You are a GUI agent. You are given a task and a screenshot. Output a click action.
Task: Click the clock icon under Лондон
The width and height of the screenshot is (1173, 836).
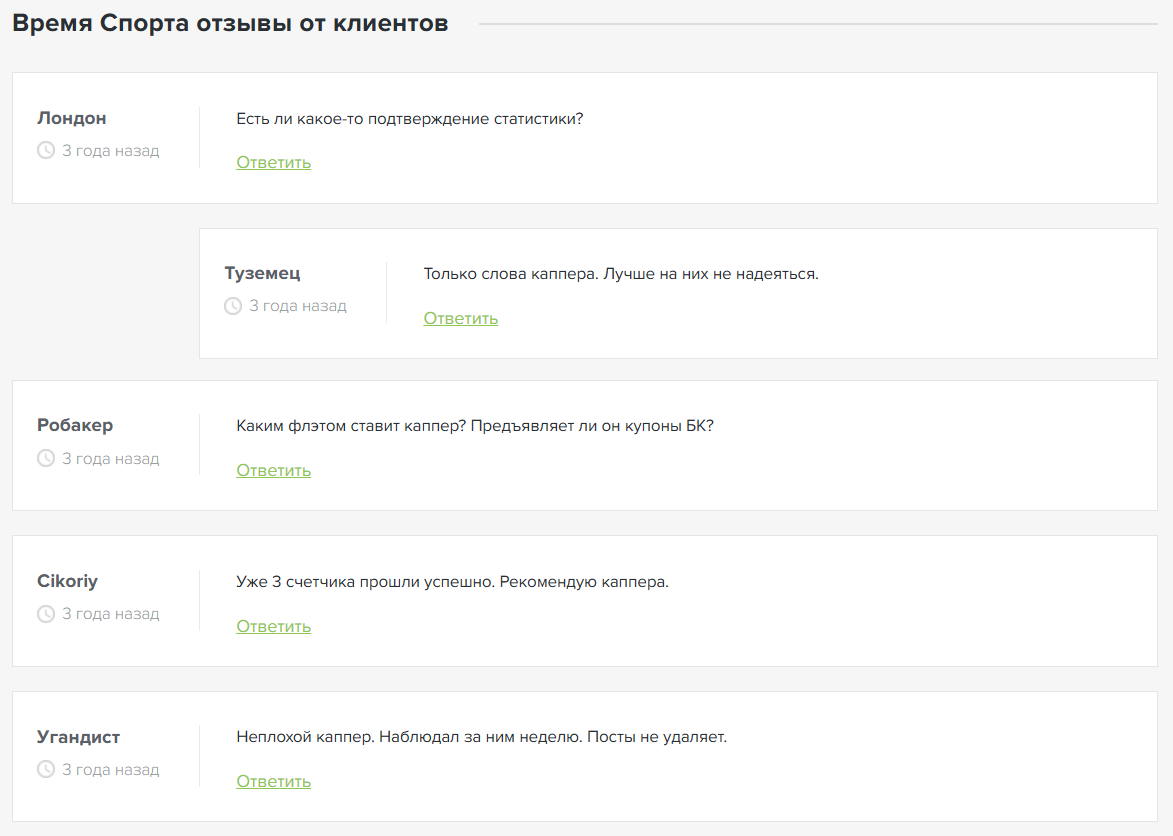45,151
